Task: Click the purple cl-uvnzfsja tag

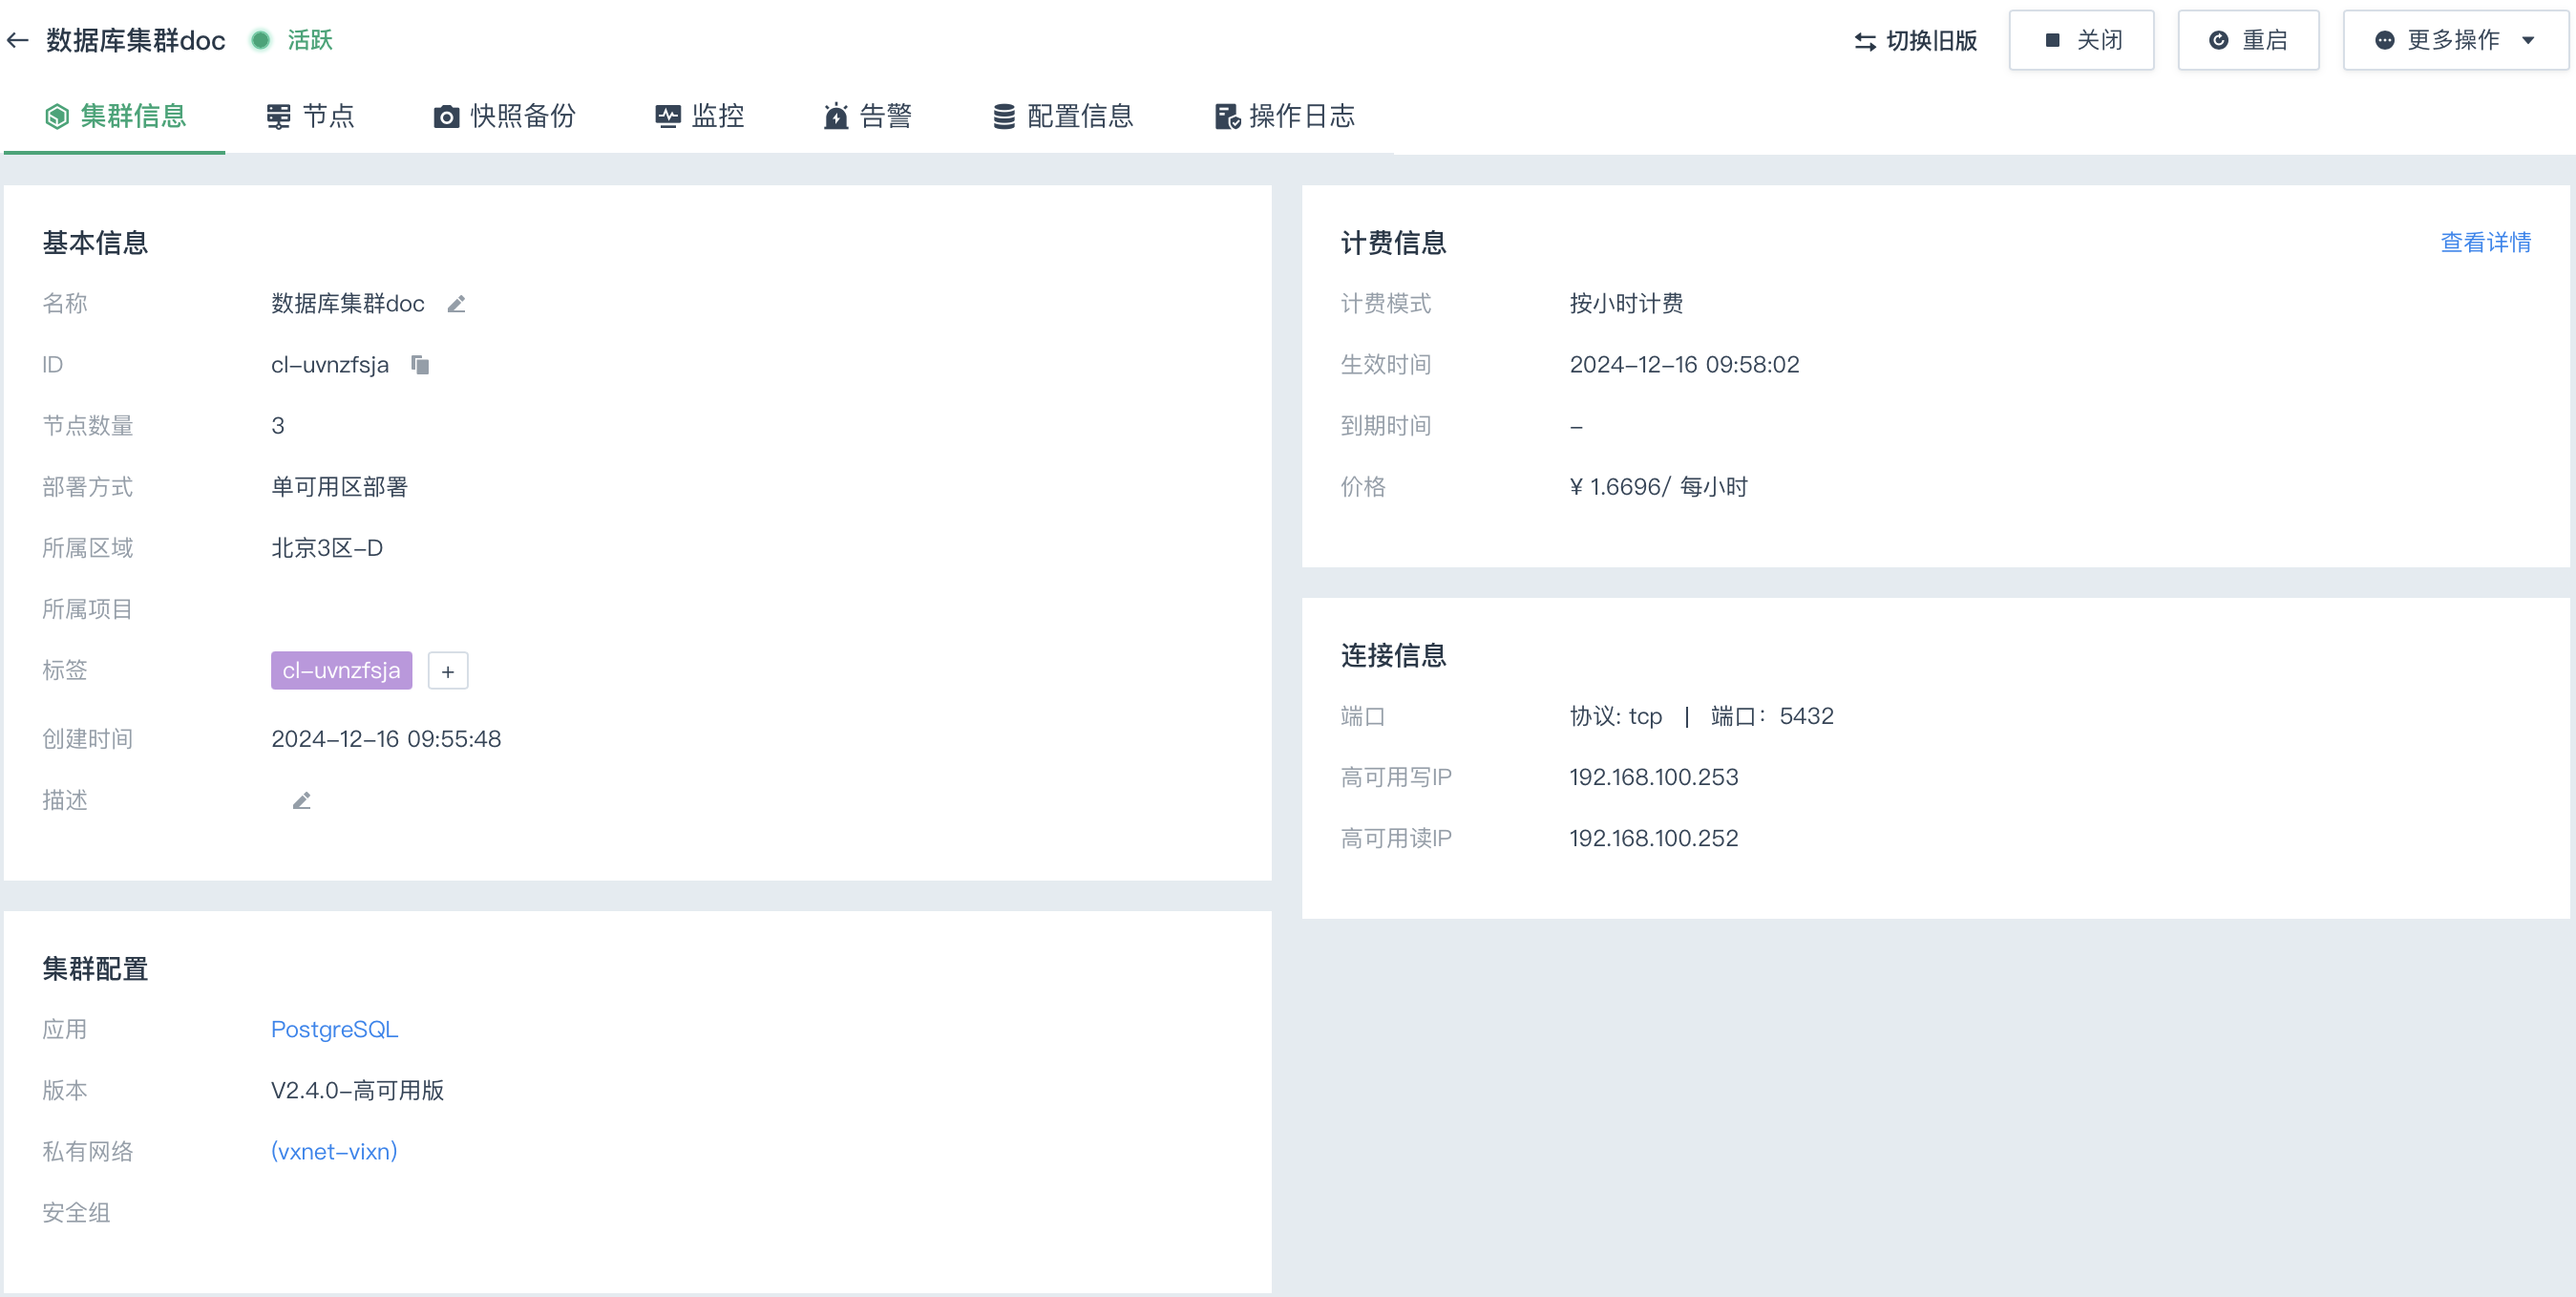Action: point(341,671)
